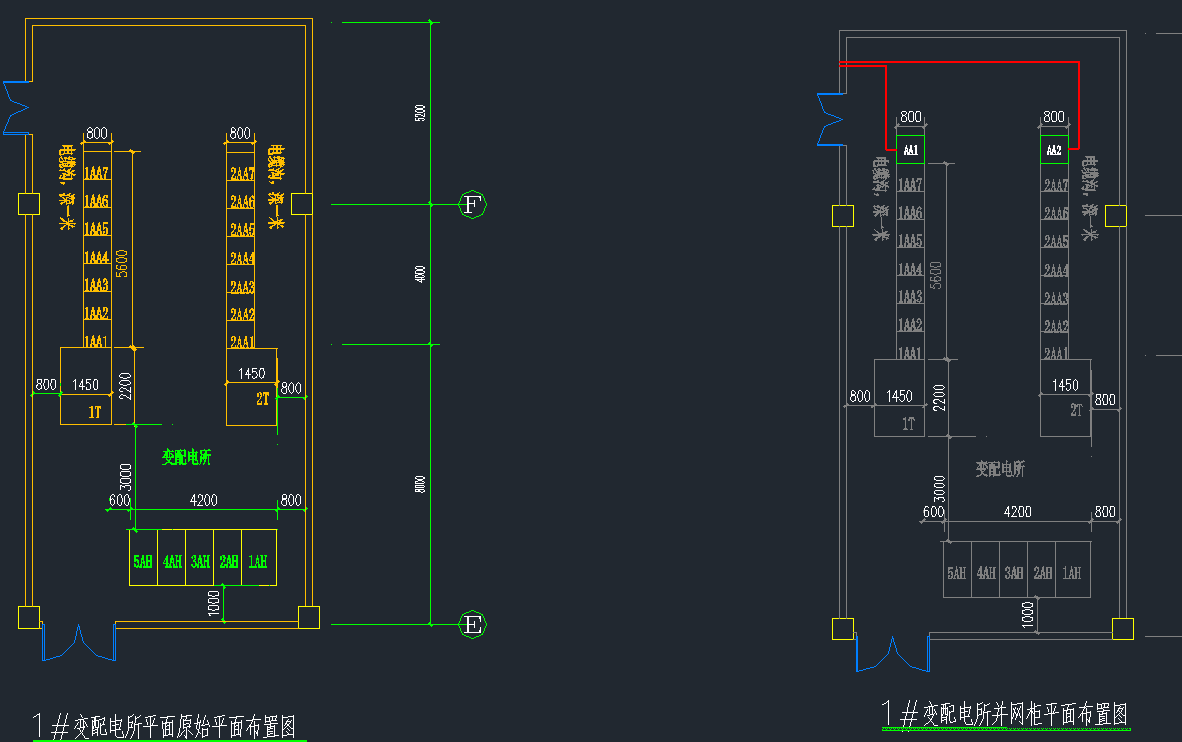Select the 4200 dimension in left plan
The image size is (1182, 742).
click(x=205, y=500)
